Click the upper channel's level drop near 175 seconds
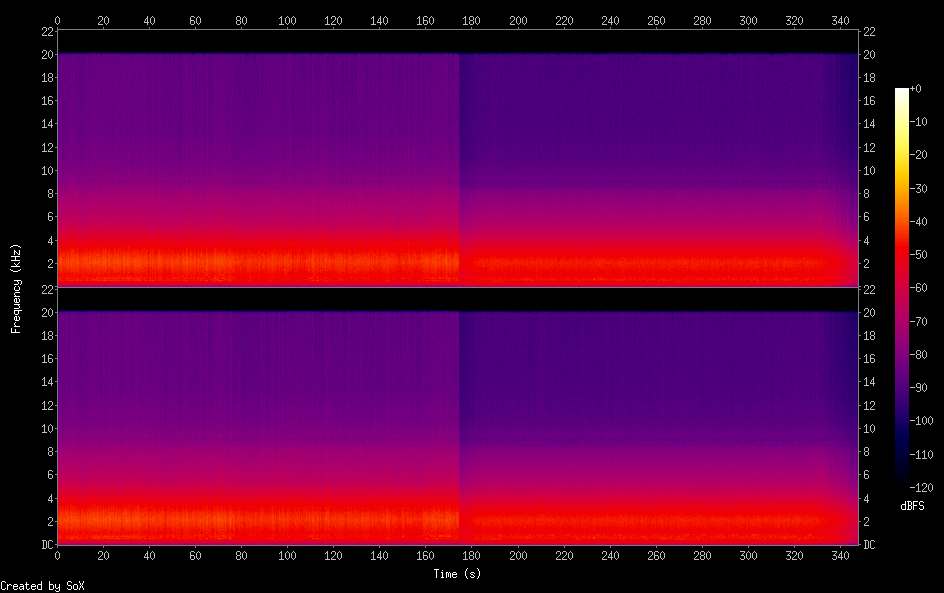Screen dimensions: 944x593 [459, 160]
